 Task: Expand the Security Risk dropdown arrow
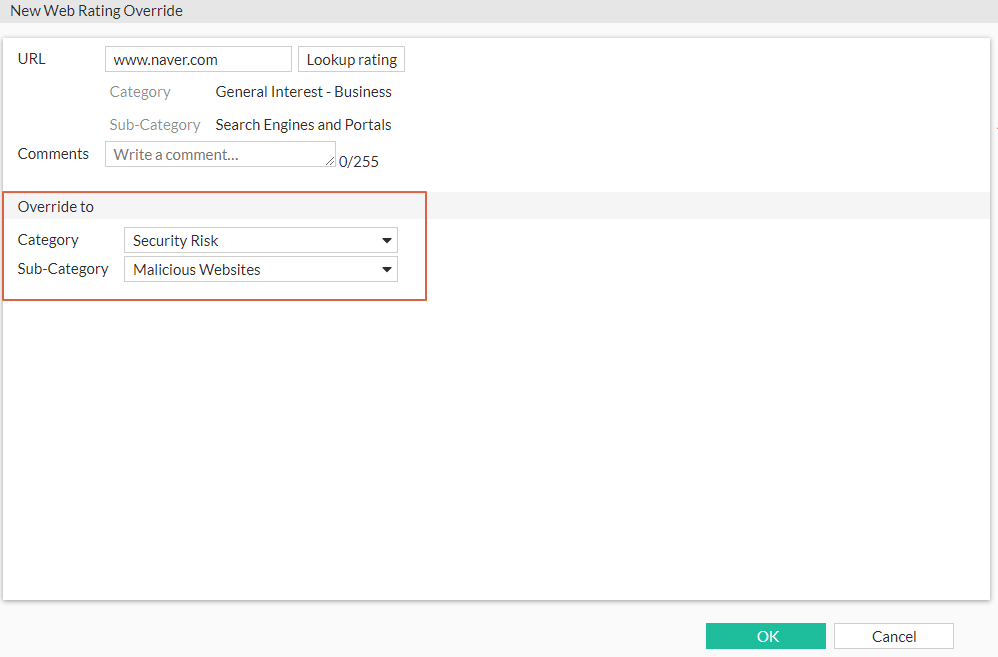point(386,240)
